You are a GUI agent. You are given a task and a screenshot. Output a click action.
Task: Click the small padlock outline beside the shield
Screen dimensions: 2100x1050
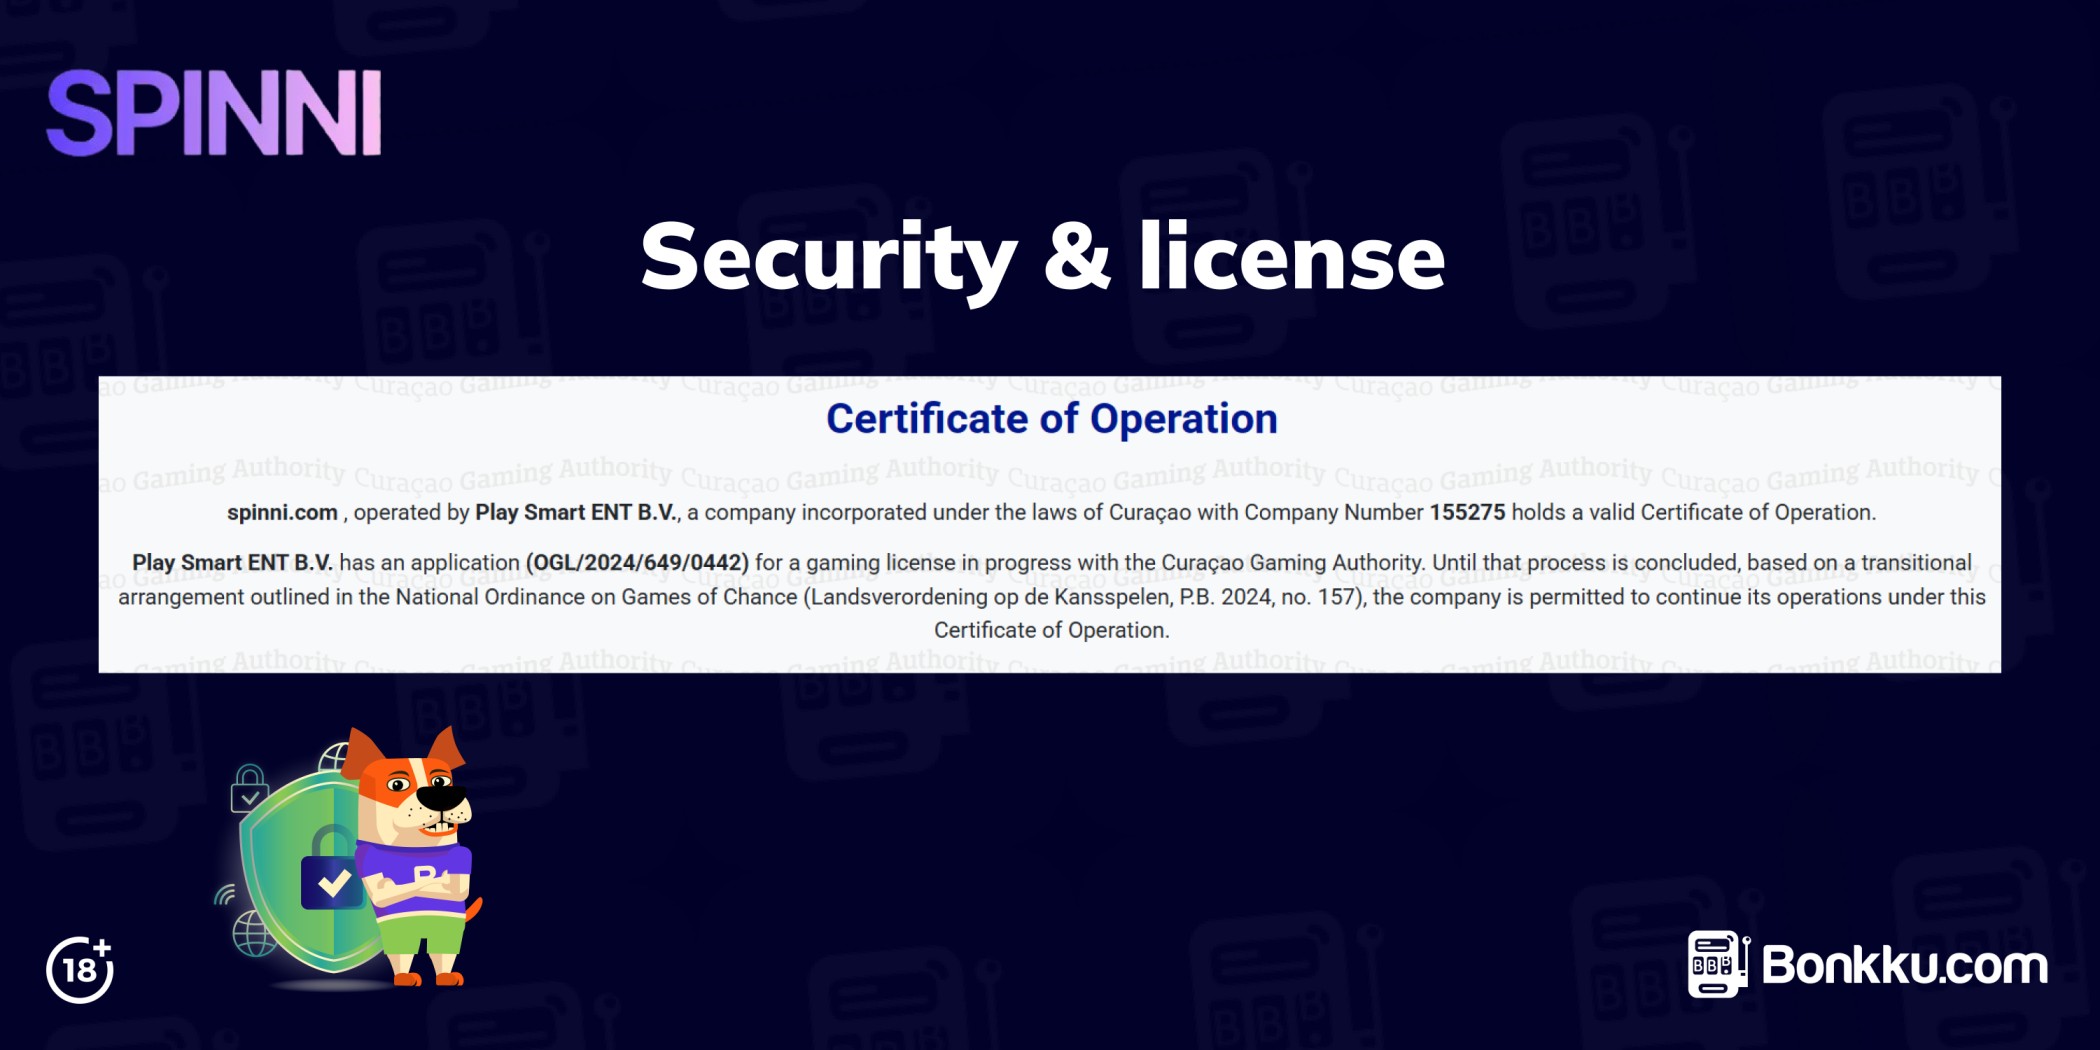click(x=248, y=789)
